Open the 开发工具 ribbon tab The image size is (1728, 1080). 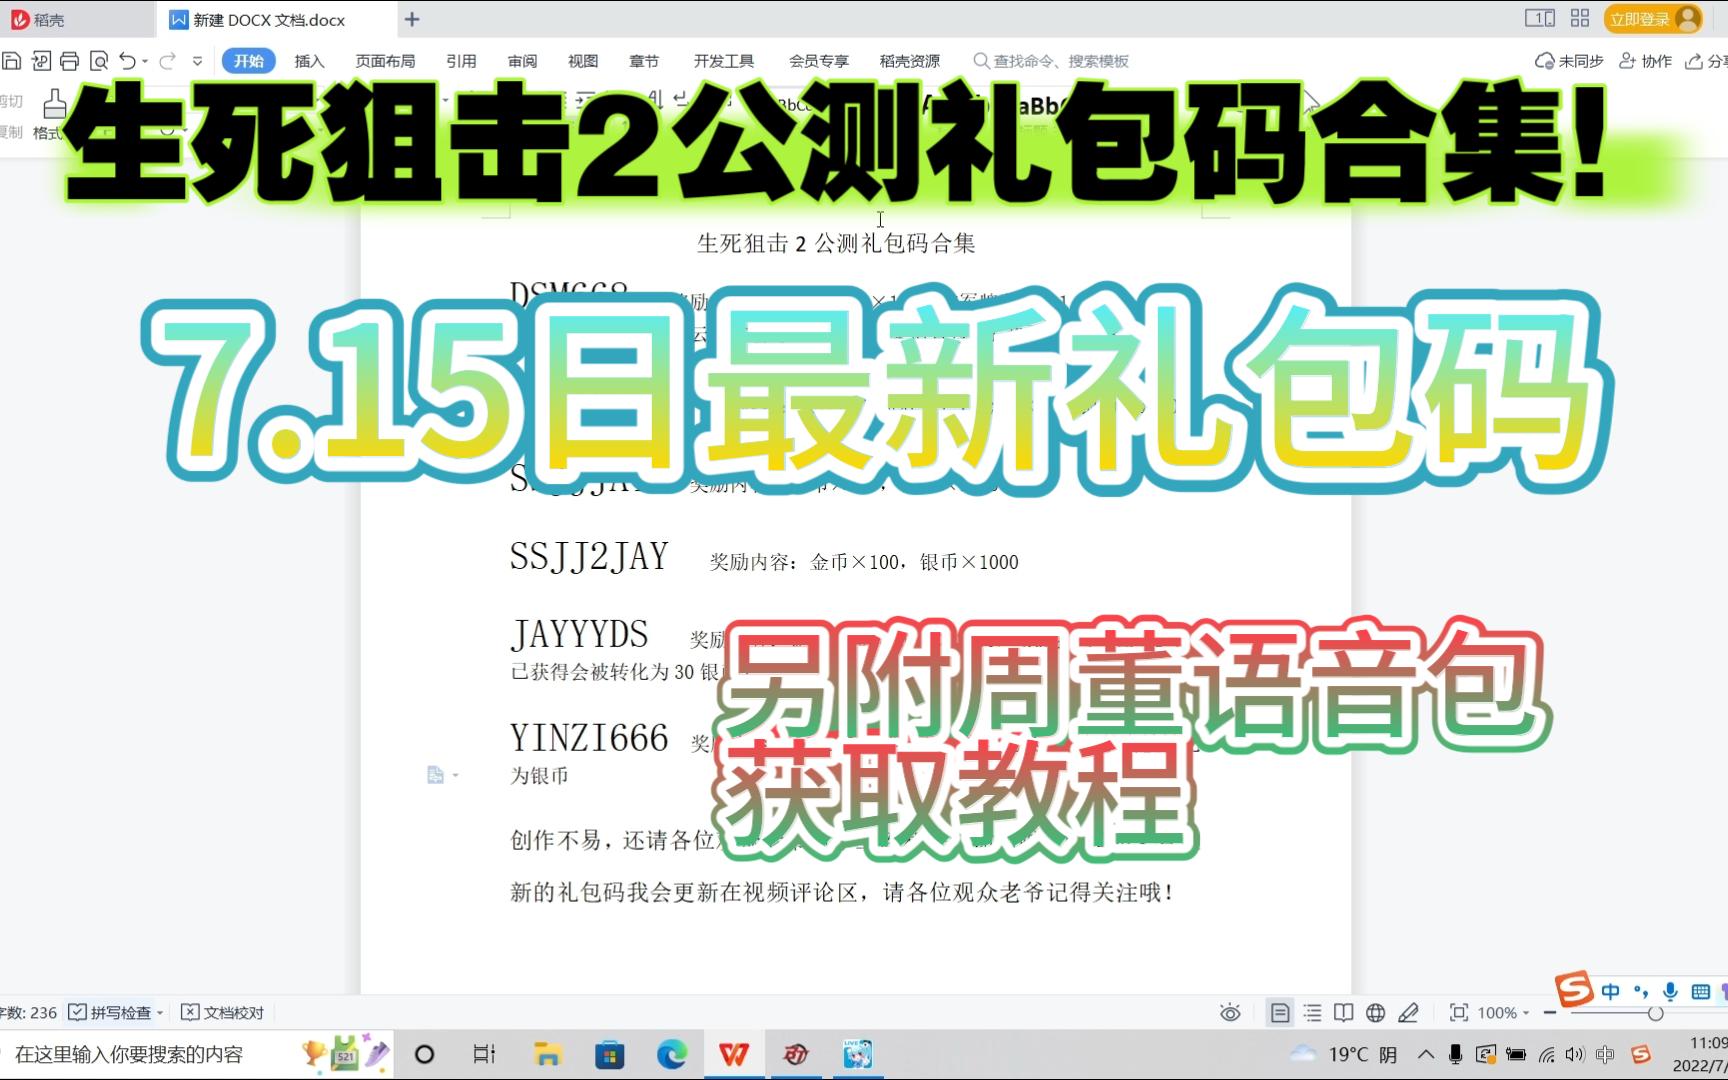pos(724,61)
